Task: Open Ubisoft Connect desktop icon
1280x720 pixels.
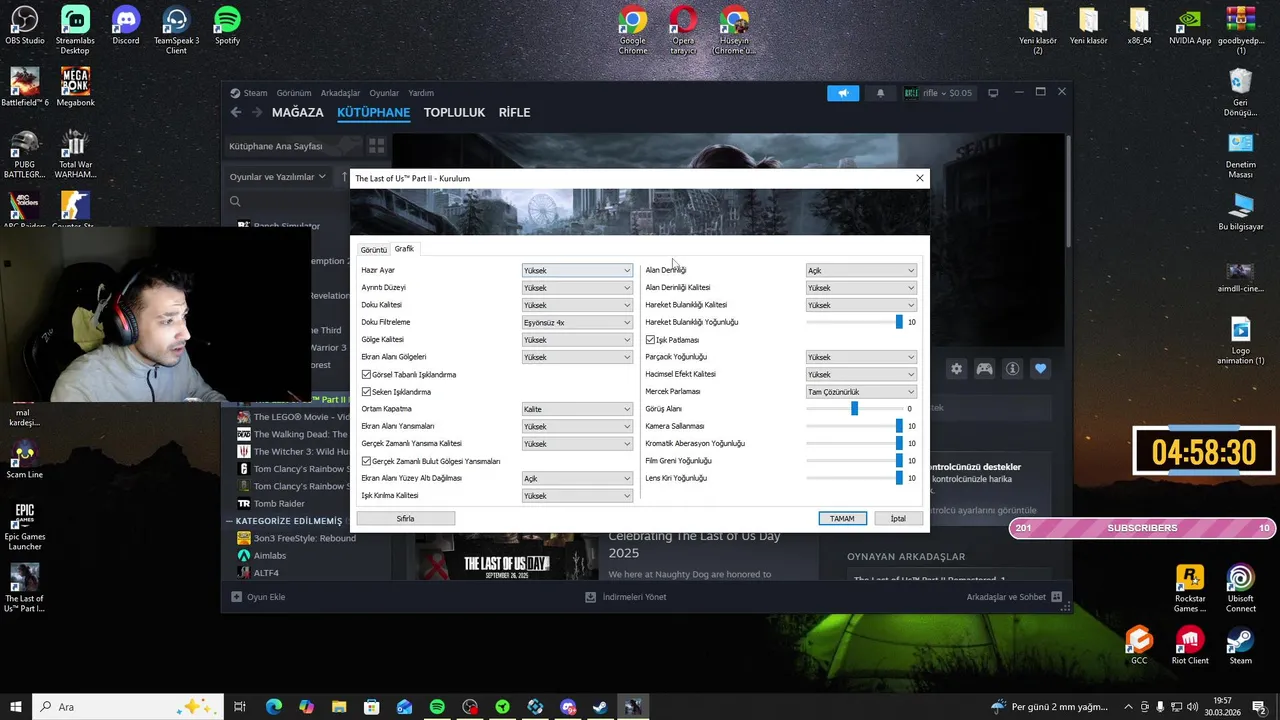Action: click(x=1241, y=589)
